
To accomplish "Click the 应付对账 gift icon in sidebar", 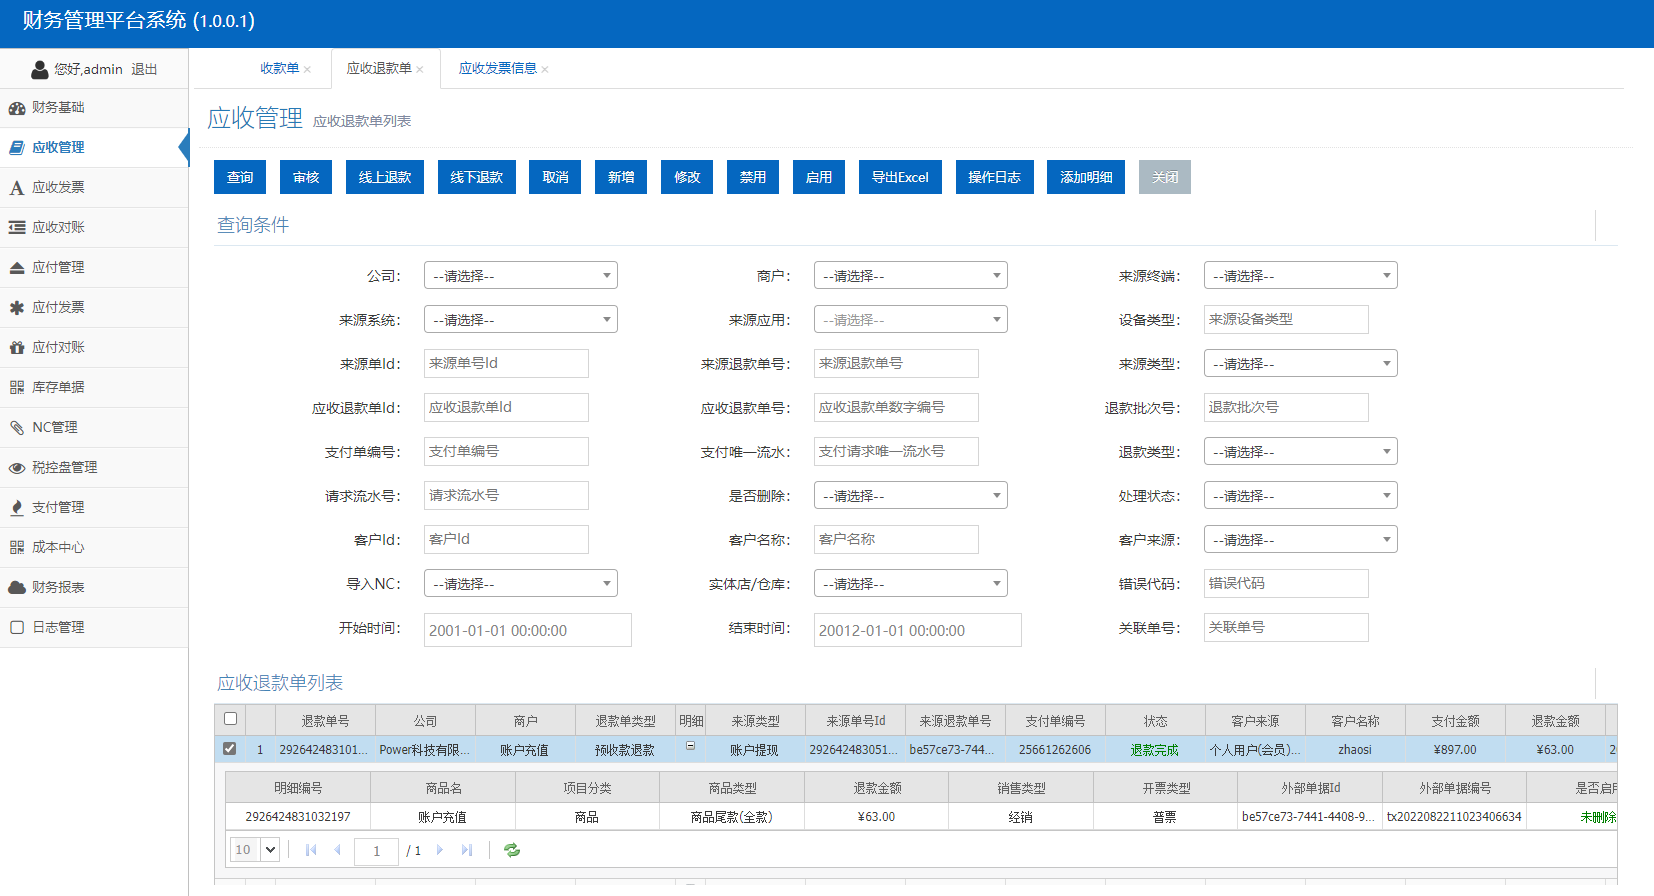I will click(x=17, y=348).
